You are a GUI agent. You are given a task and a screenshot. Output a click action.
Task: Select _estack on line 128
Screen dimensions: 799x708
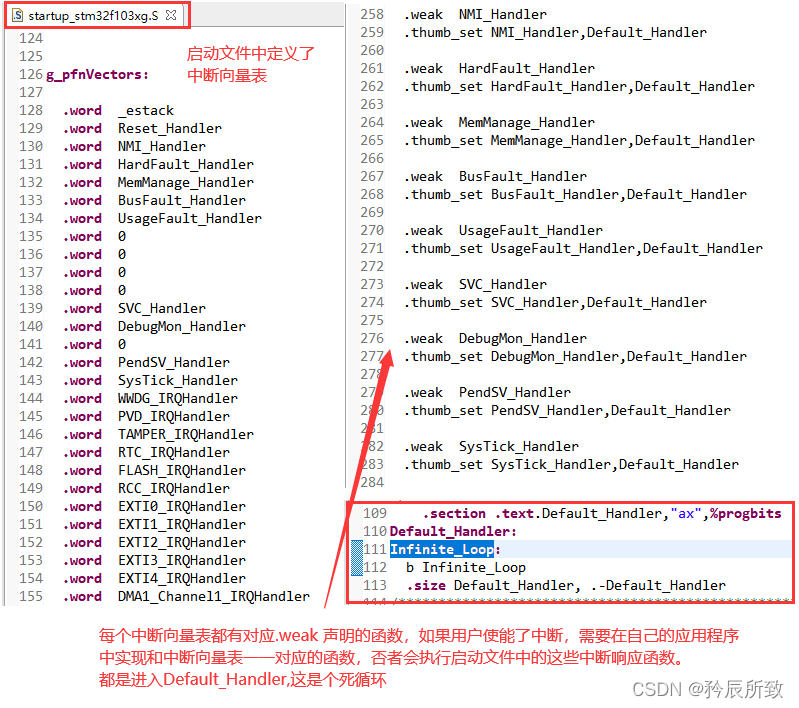tap(146, 111)
